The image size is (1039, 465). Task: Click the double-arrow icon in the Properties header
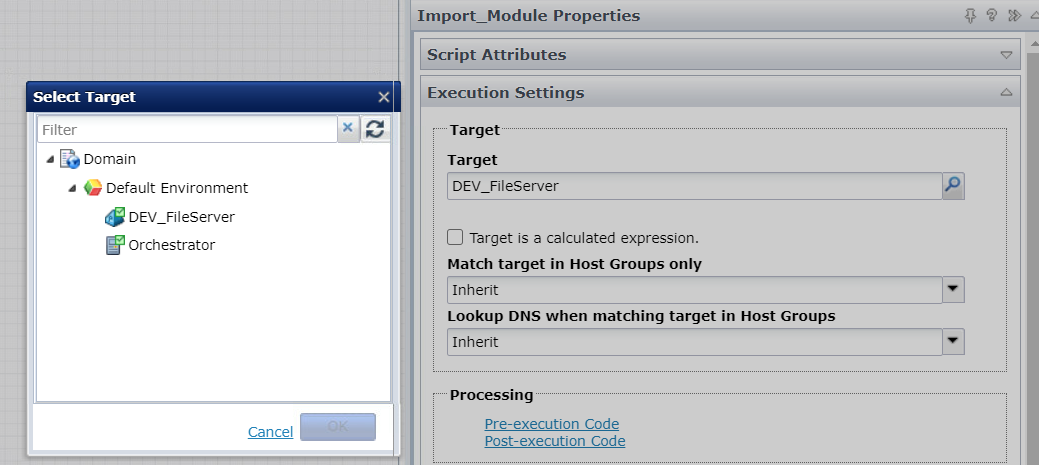click(1014, 16)
